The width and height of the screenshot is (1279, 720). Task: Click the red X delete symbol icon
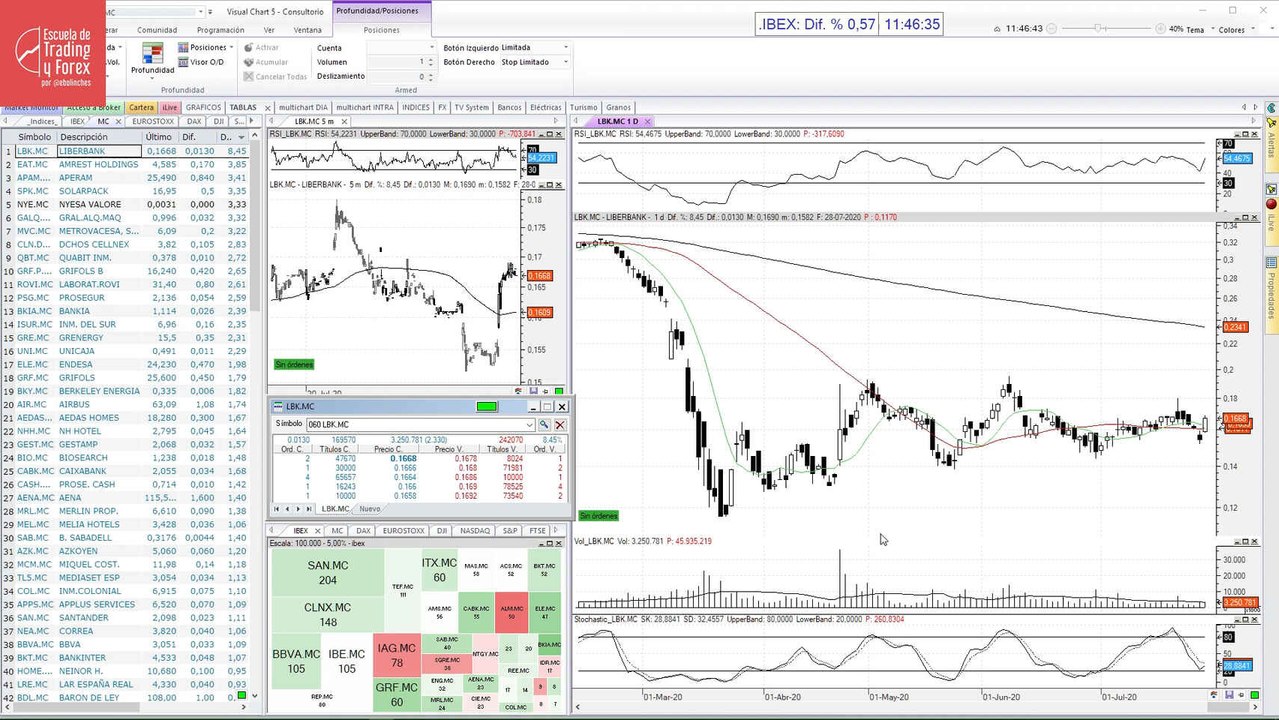[560, 425]
